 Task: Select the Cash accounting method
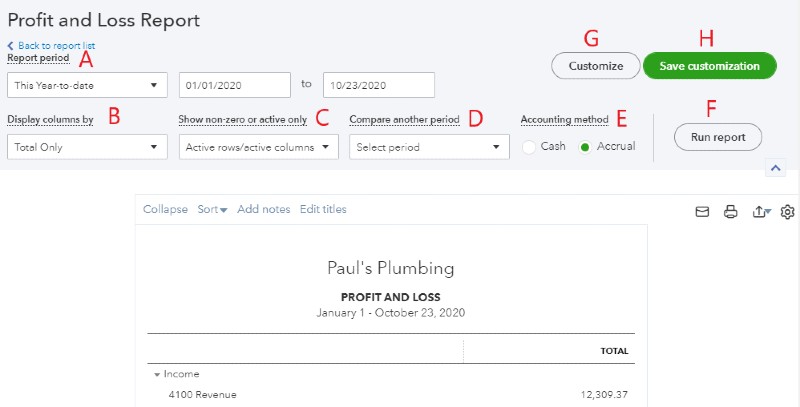(x=529, y=147)
